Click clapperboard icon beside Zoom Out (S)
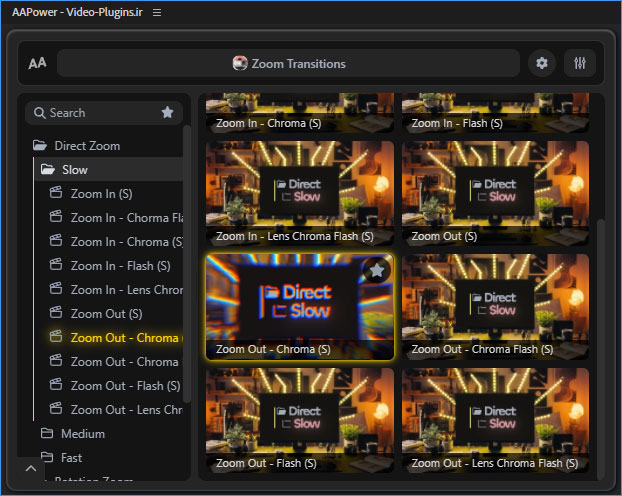622x496 pixels. coord(56,313)
